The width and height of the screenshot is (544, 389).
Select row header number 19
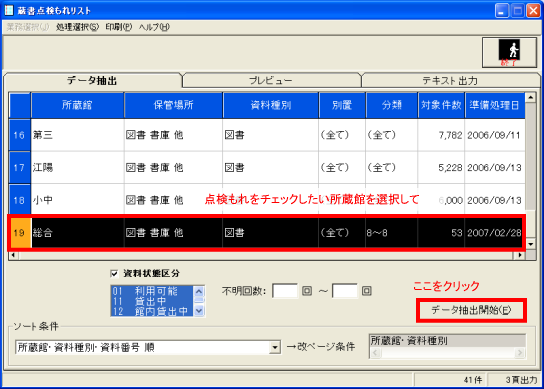pos(20,232)
